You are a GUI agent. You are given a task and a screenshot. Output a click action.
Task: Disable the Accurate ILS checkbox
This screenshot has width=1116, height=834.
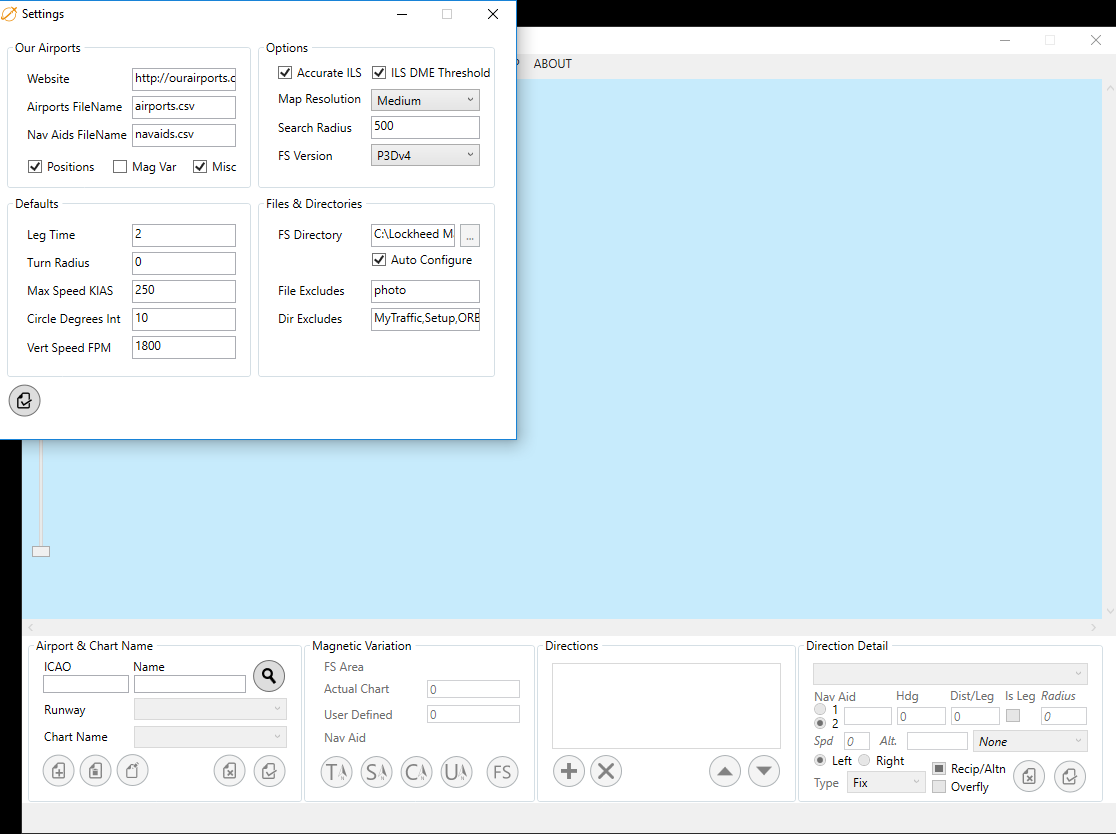[x=284, y=73]
